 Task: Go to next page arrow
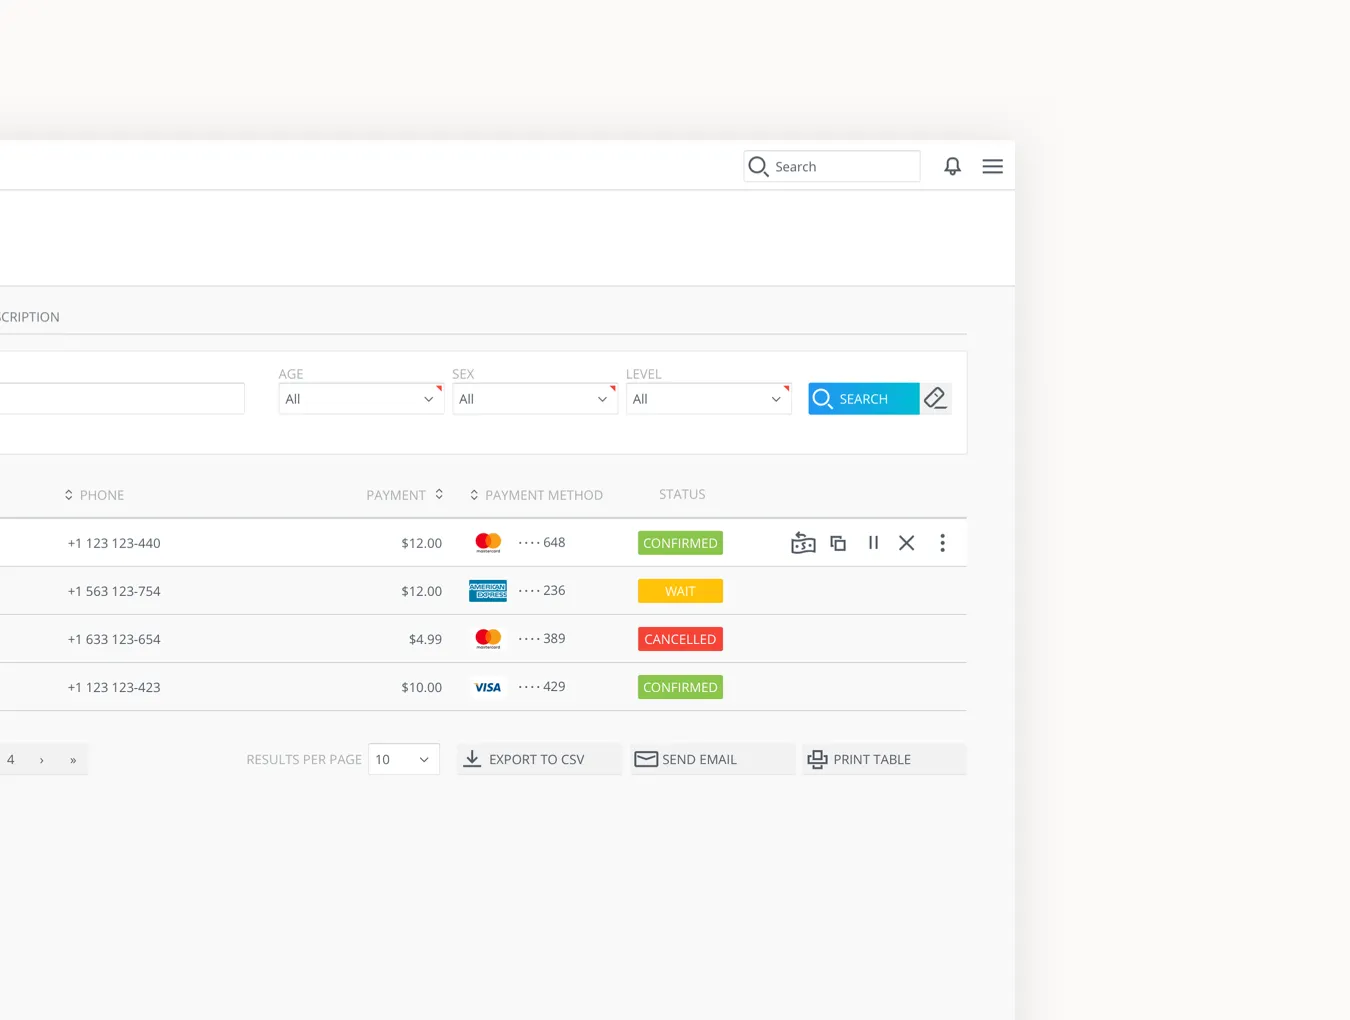pyautogui.click(x=41, y=759)
